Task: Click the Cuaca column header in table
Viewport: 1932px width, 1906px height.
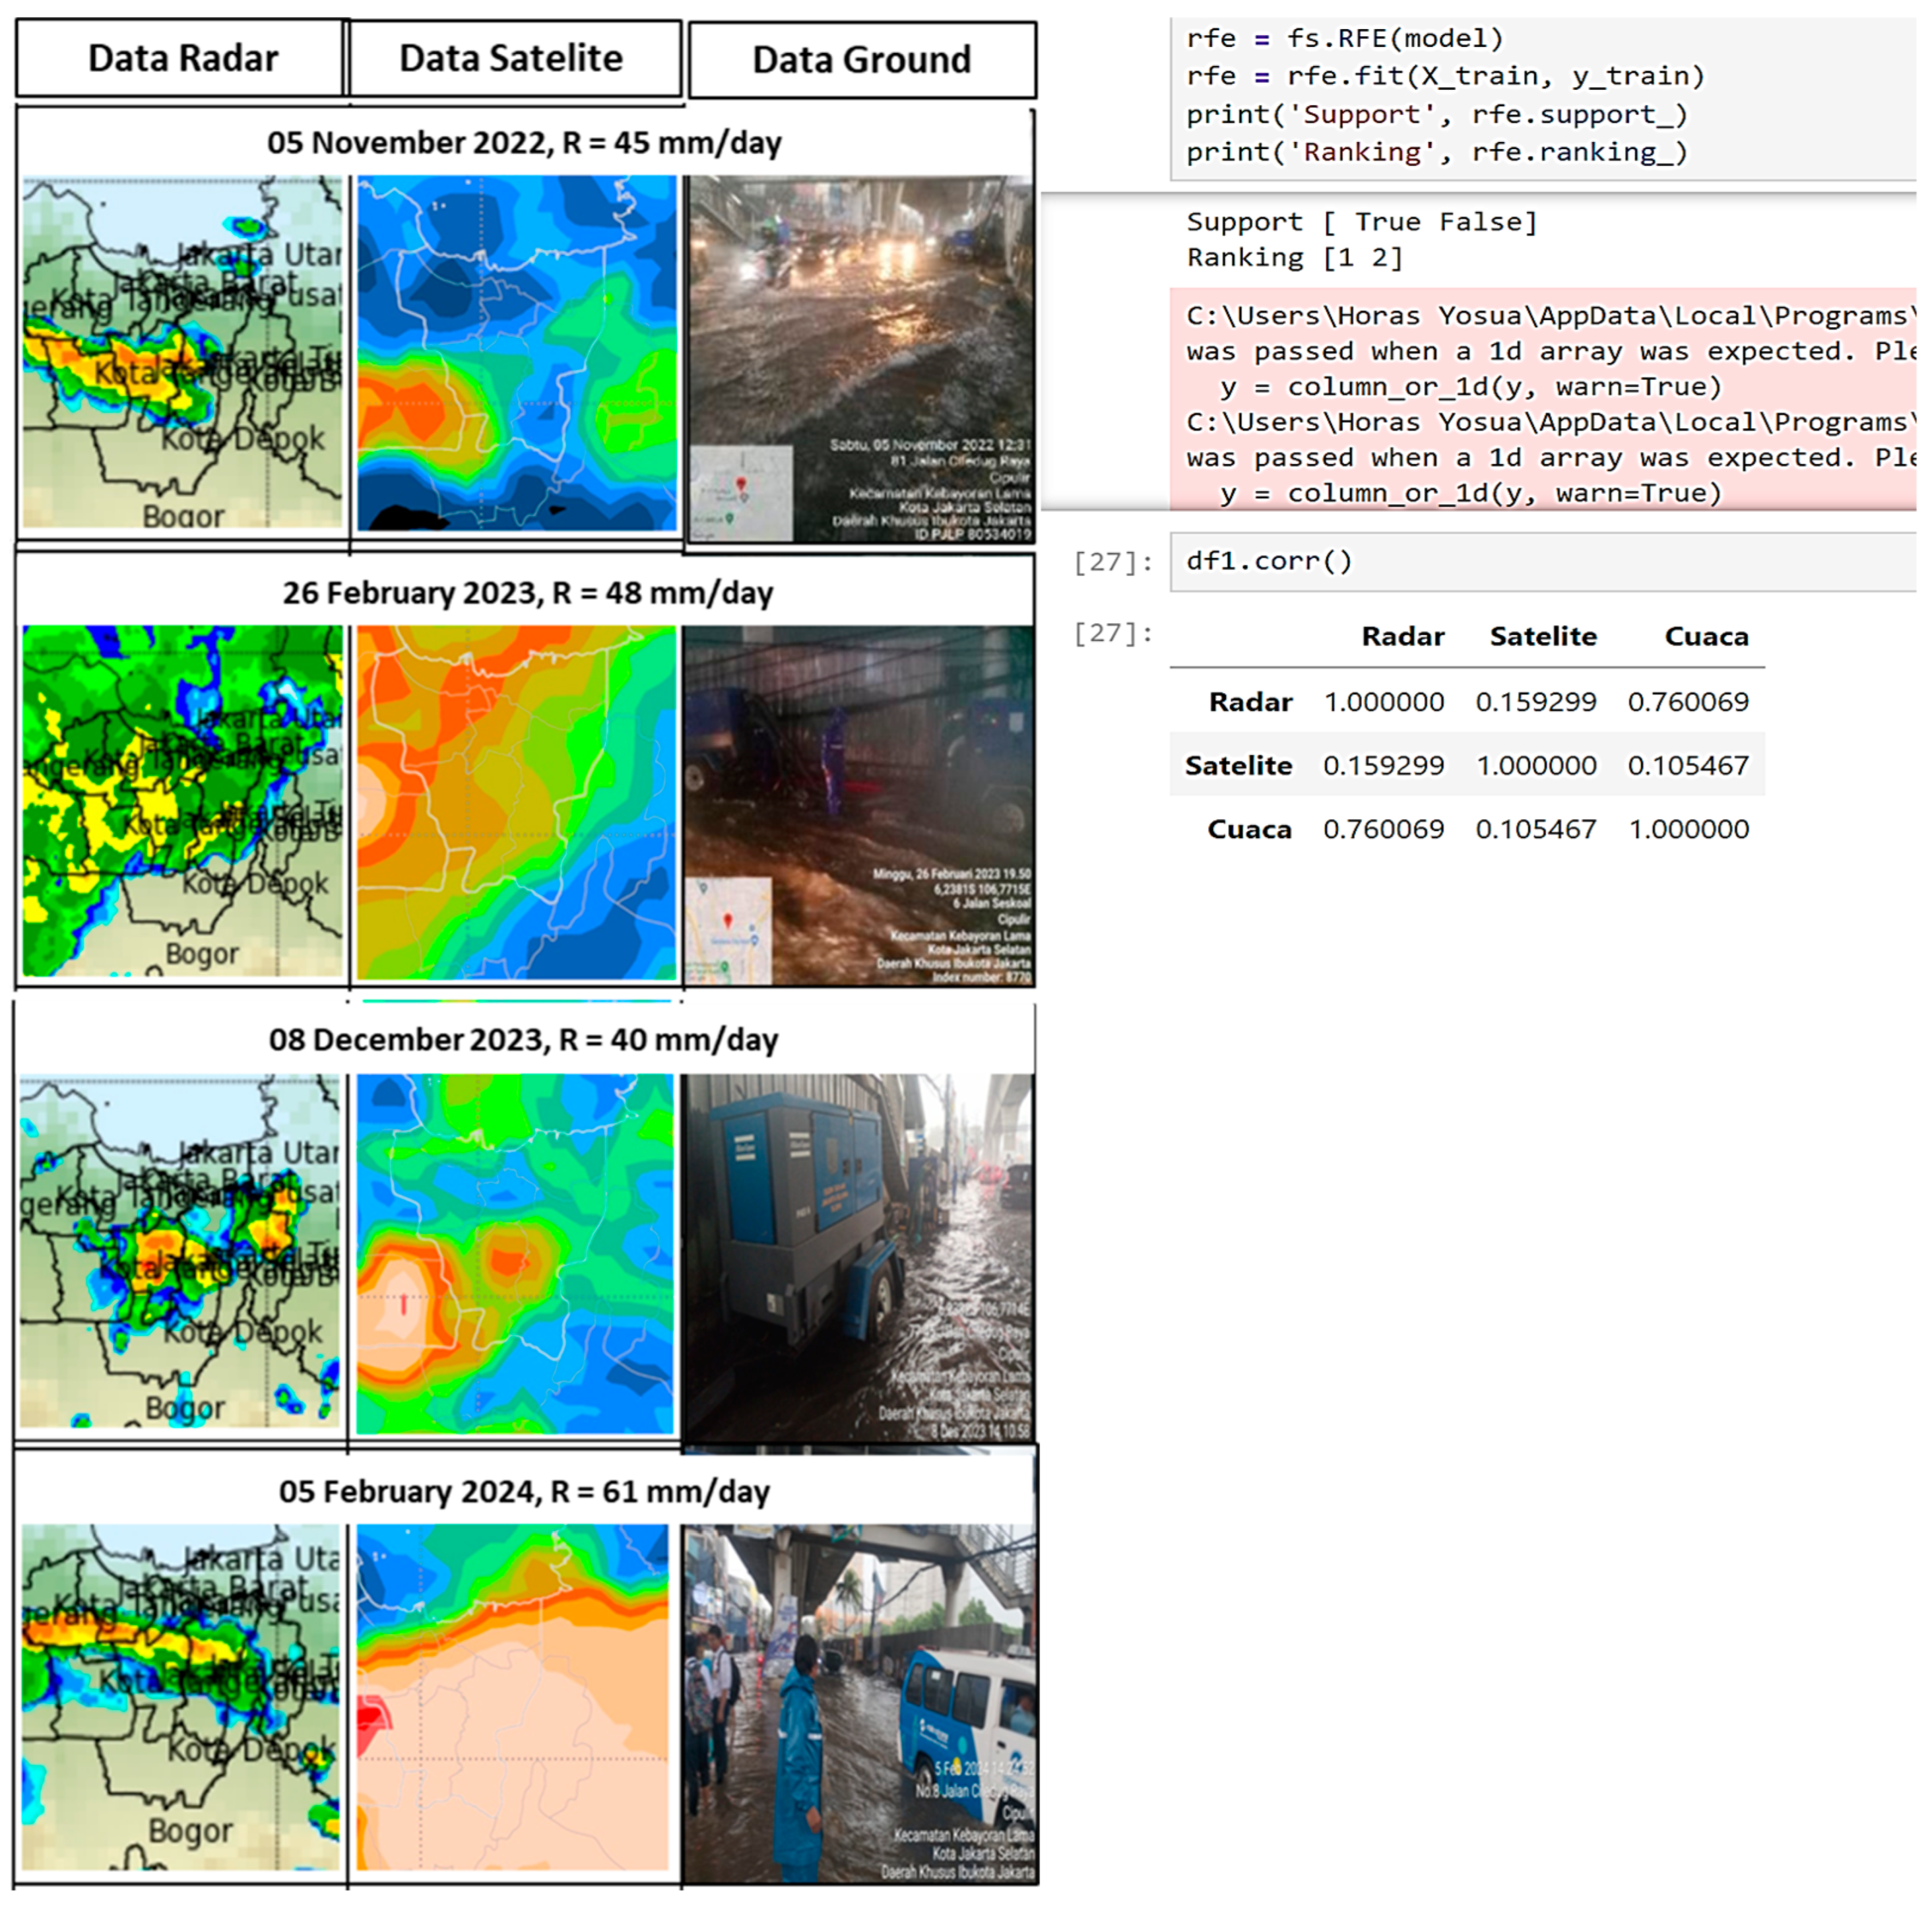Action: tap(1706, 637)
